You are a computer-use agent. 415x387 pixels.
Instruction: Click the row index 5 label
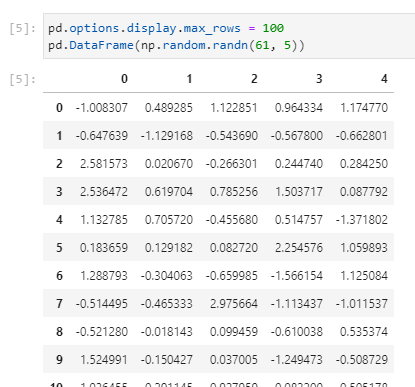(x=59, y=248)
